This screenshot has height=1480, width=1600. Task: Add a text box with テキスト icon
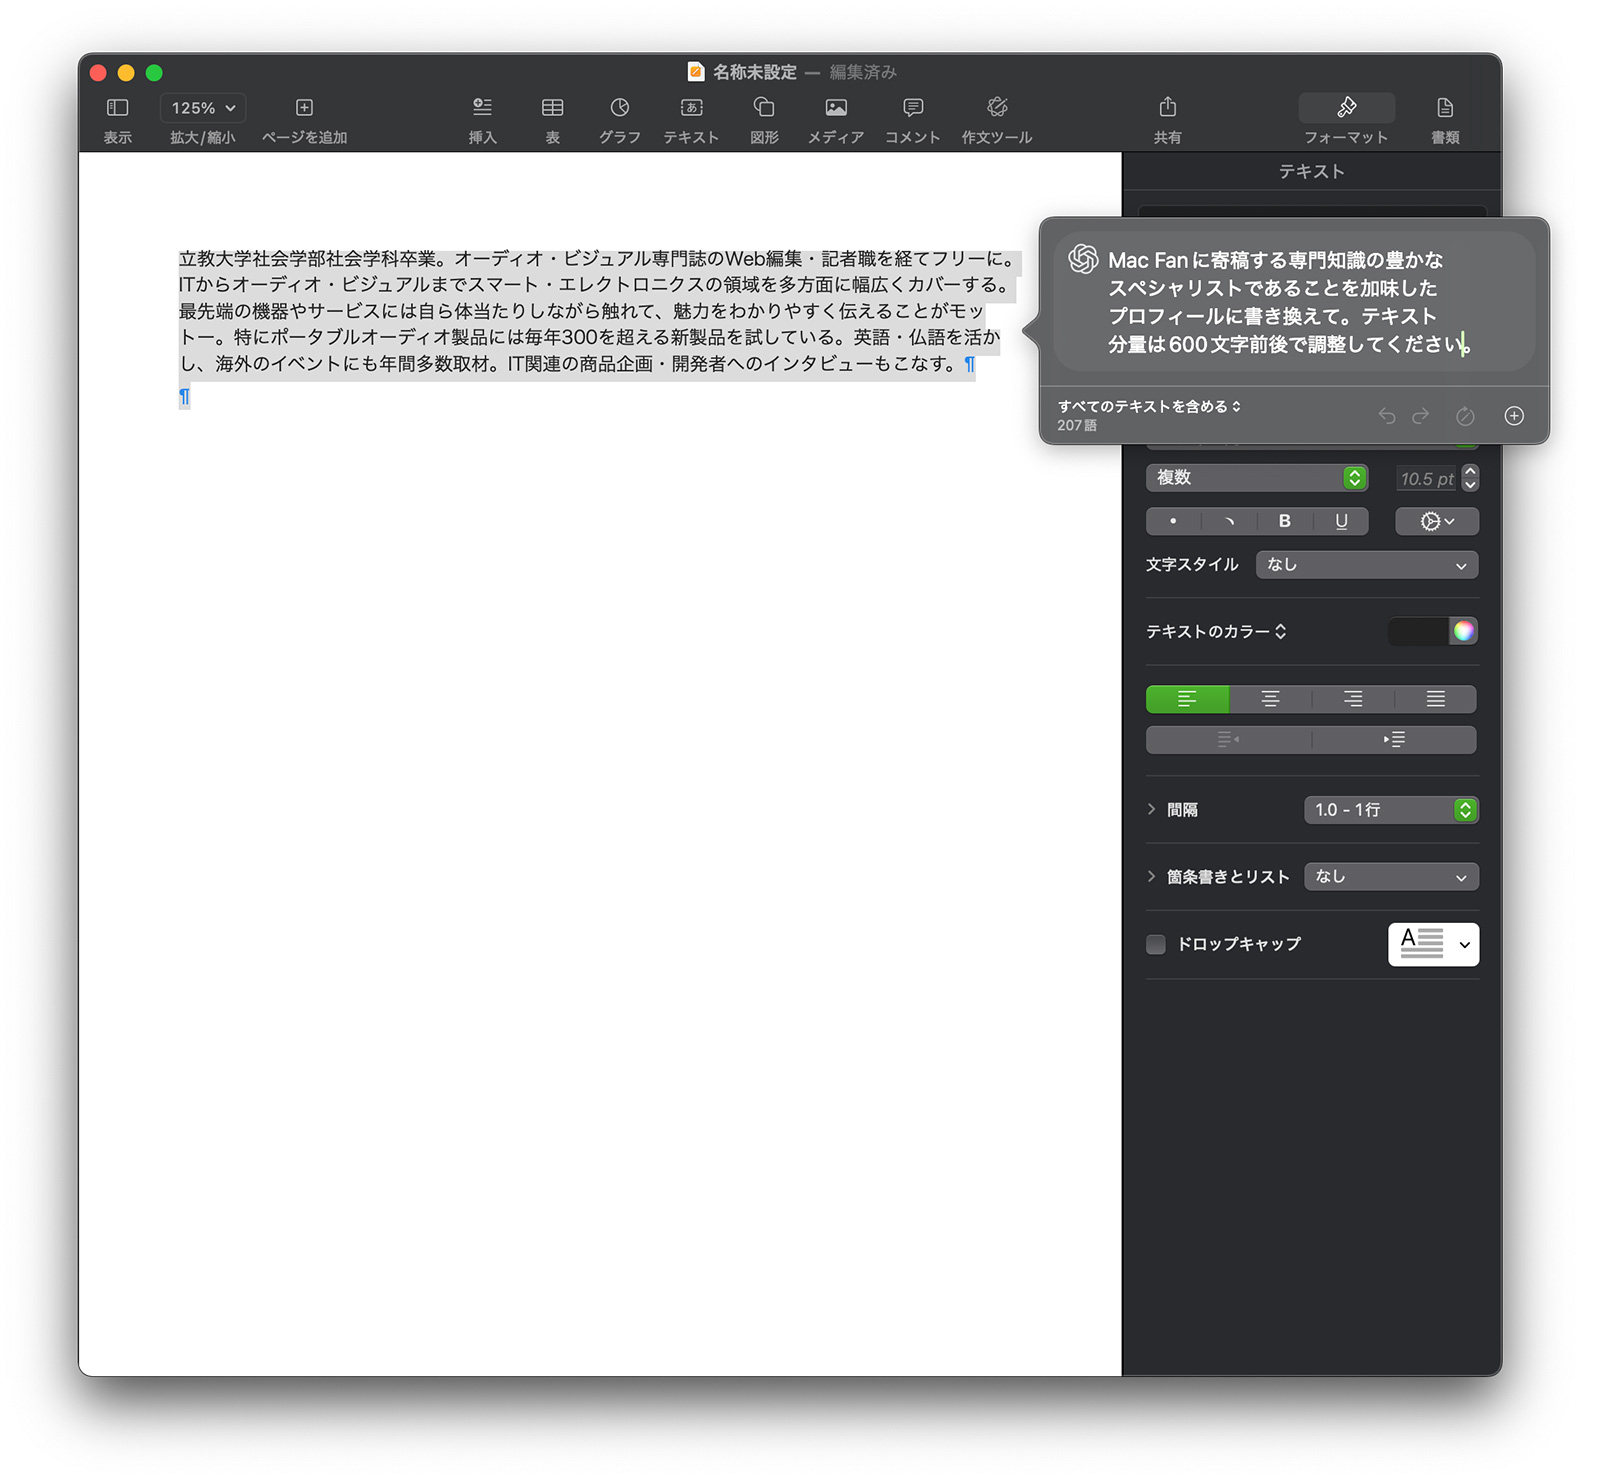(691, 107)
